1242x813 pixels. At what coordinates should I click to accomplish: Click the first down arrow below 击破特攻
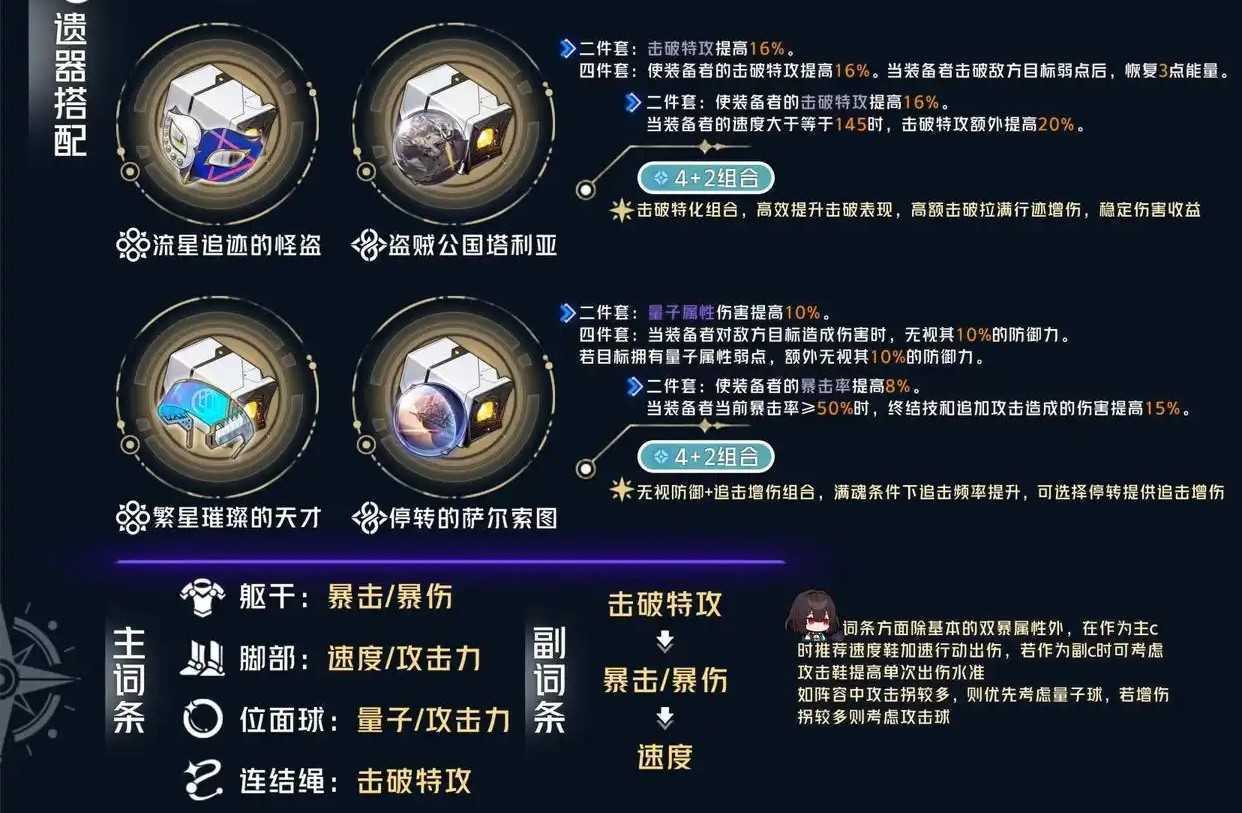(664, 642)
